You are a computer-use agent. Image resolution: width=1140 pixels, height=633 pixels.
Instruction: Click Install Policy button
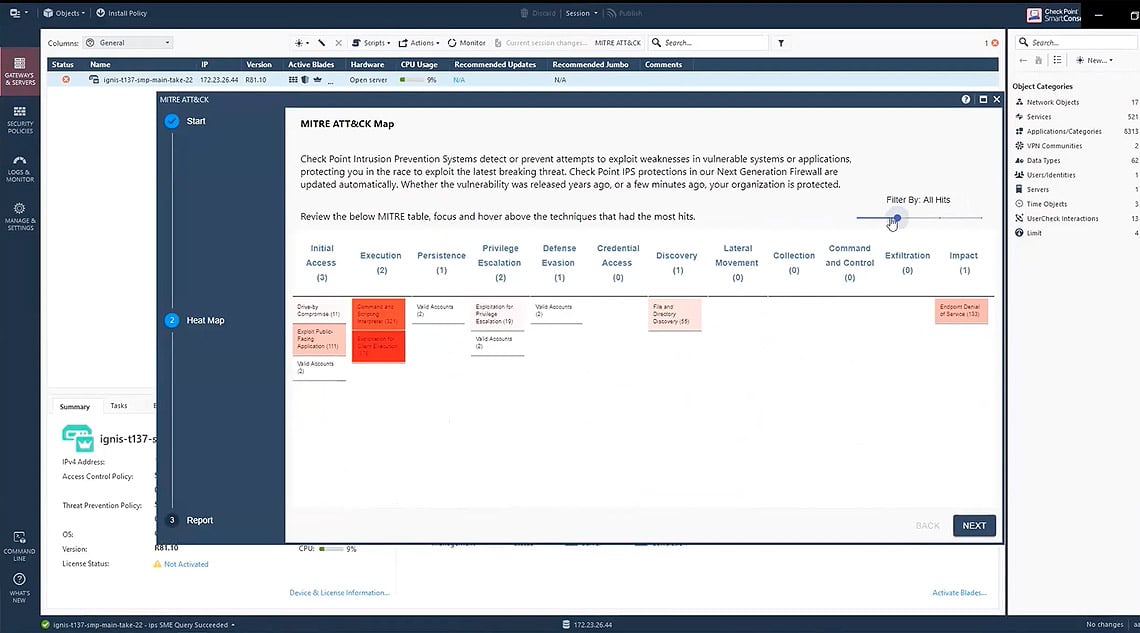[121, 13]
